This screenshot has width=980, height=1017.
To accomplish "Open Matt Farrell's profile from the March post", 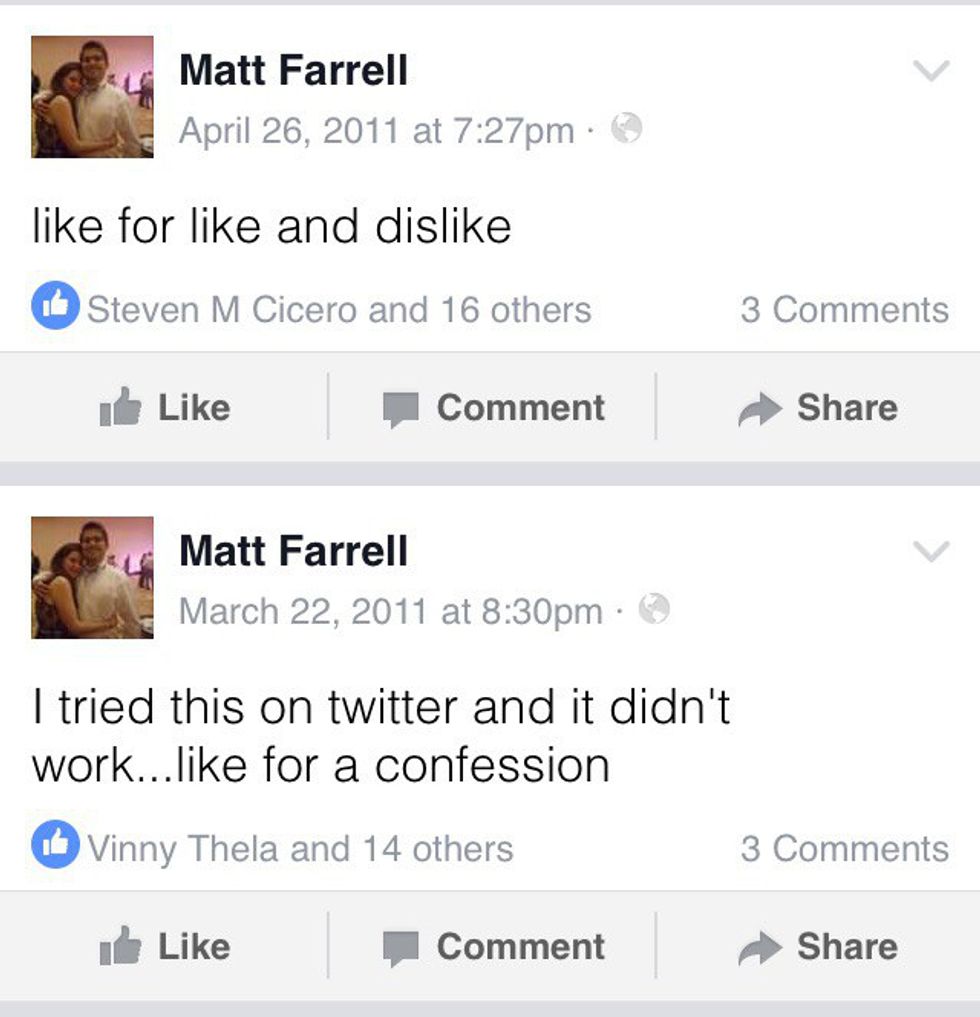I will click(x=293, y=551).
